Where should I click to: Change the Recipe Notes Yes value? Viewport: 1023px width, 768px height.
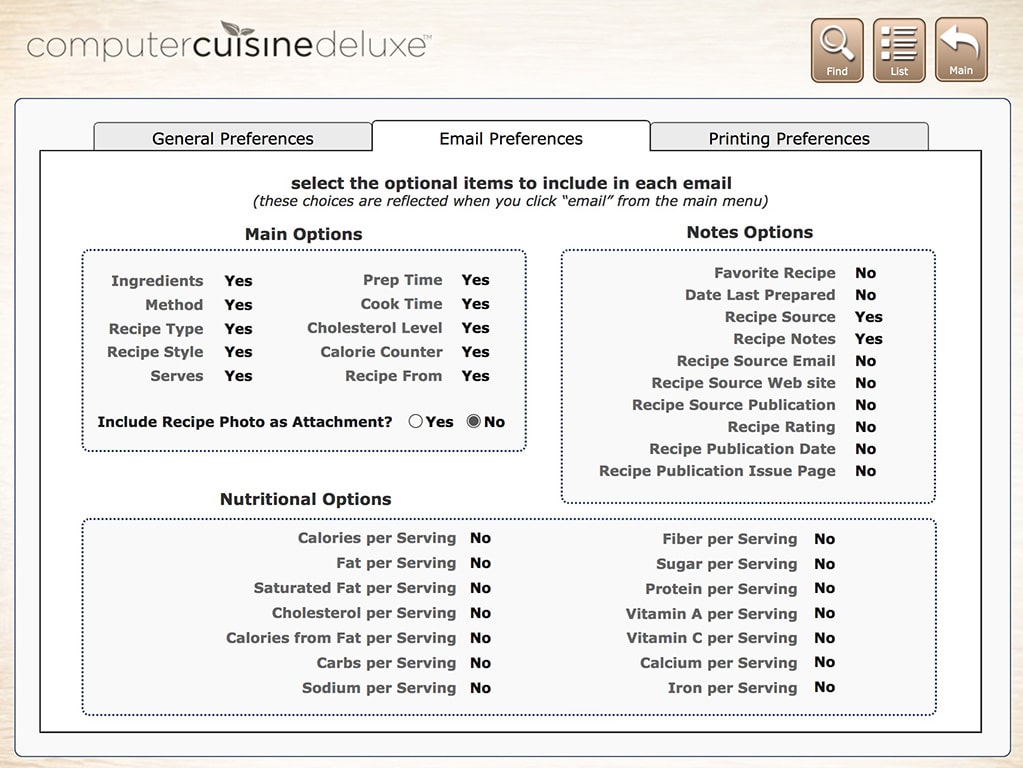coord(868,339)
